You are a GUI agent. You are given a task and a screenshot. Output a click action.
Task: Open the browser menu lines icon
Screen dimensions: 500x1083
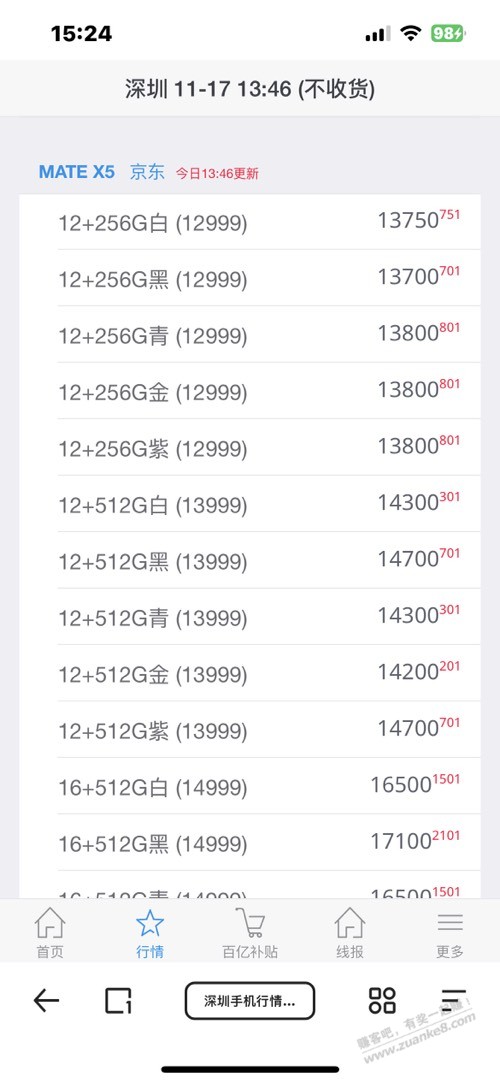coord(454,1000)
